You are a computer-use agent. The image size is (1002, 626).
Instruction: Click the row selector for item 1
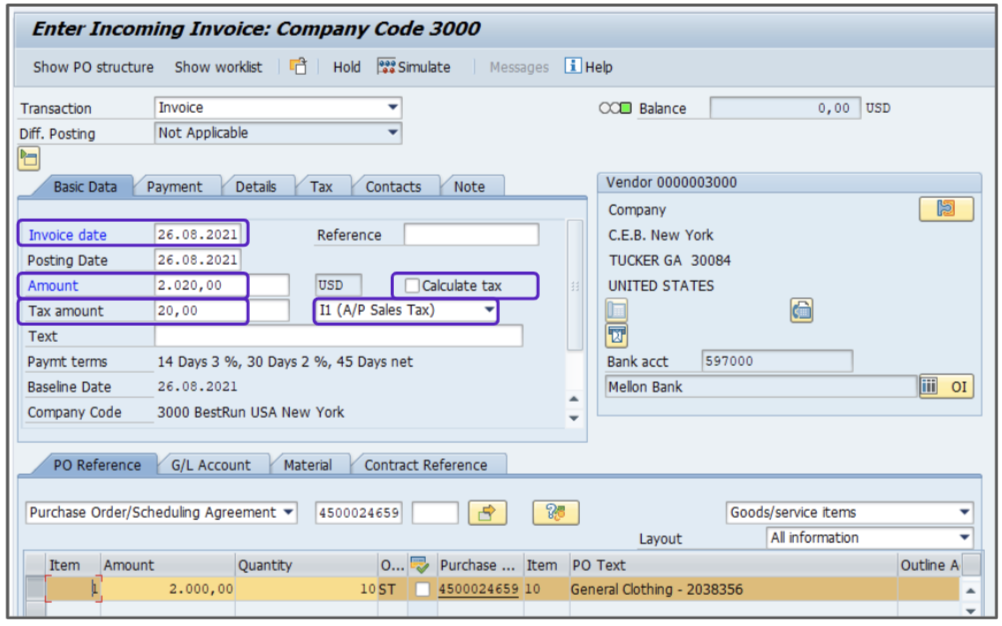pyautogui.click(x=35, y=590)
